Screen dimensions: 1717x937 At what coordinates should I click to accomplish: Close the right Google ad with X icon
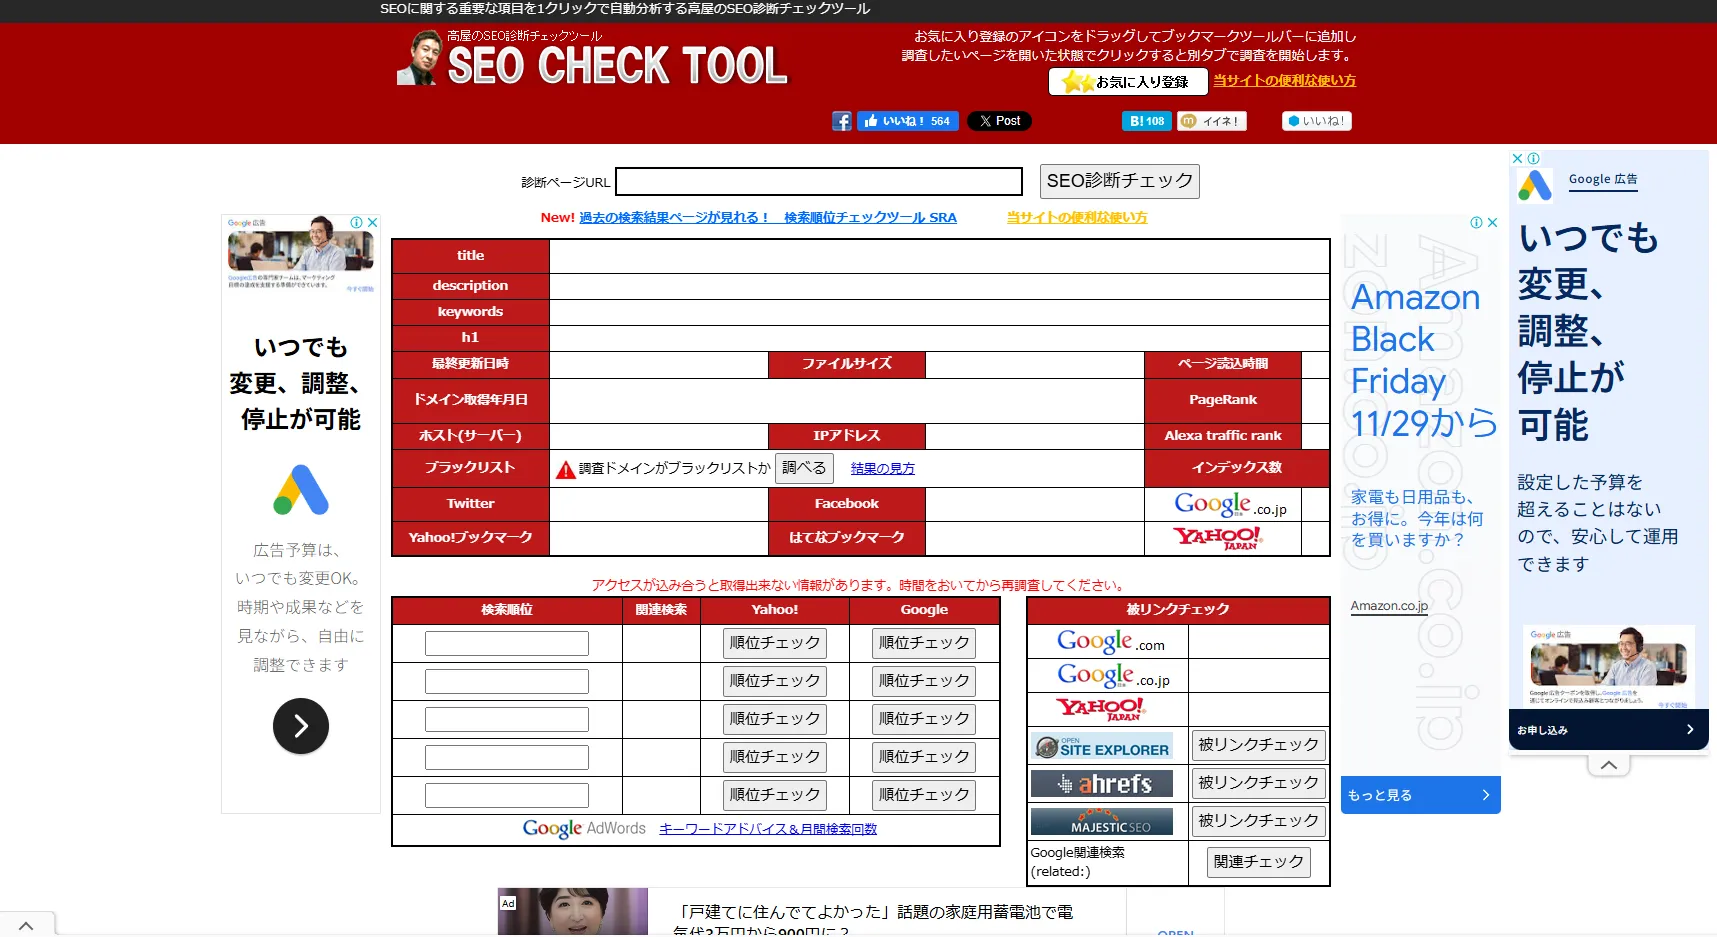(x=1517, y=159)
